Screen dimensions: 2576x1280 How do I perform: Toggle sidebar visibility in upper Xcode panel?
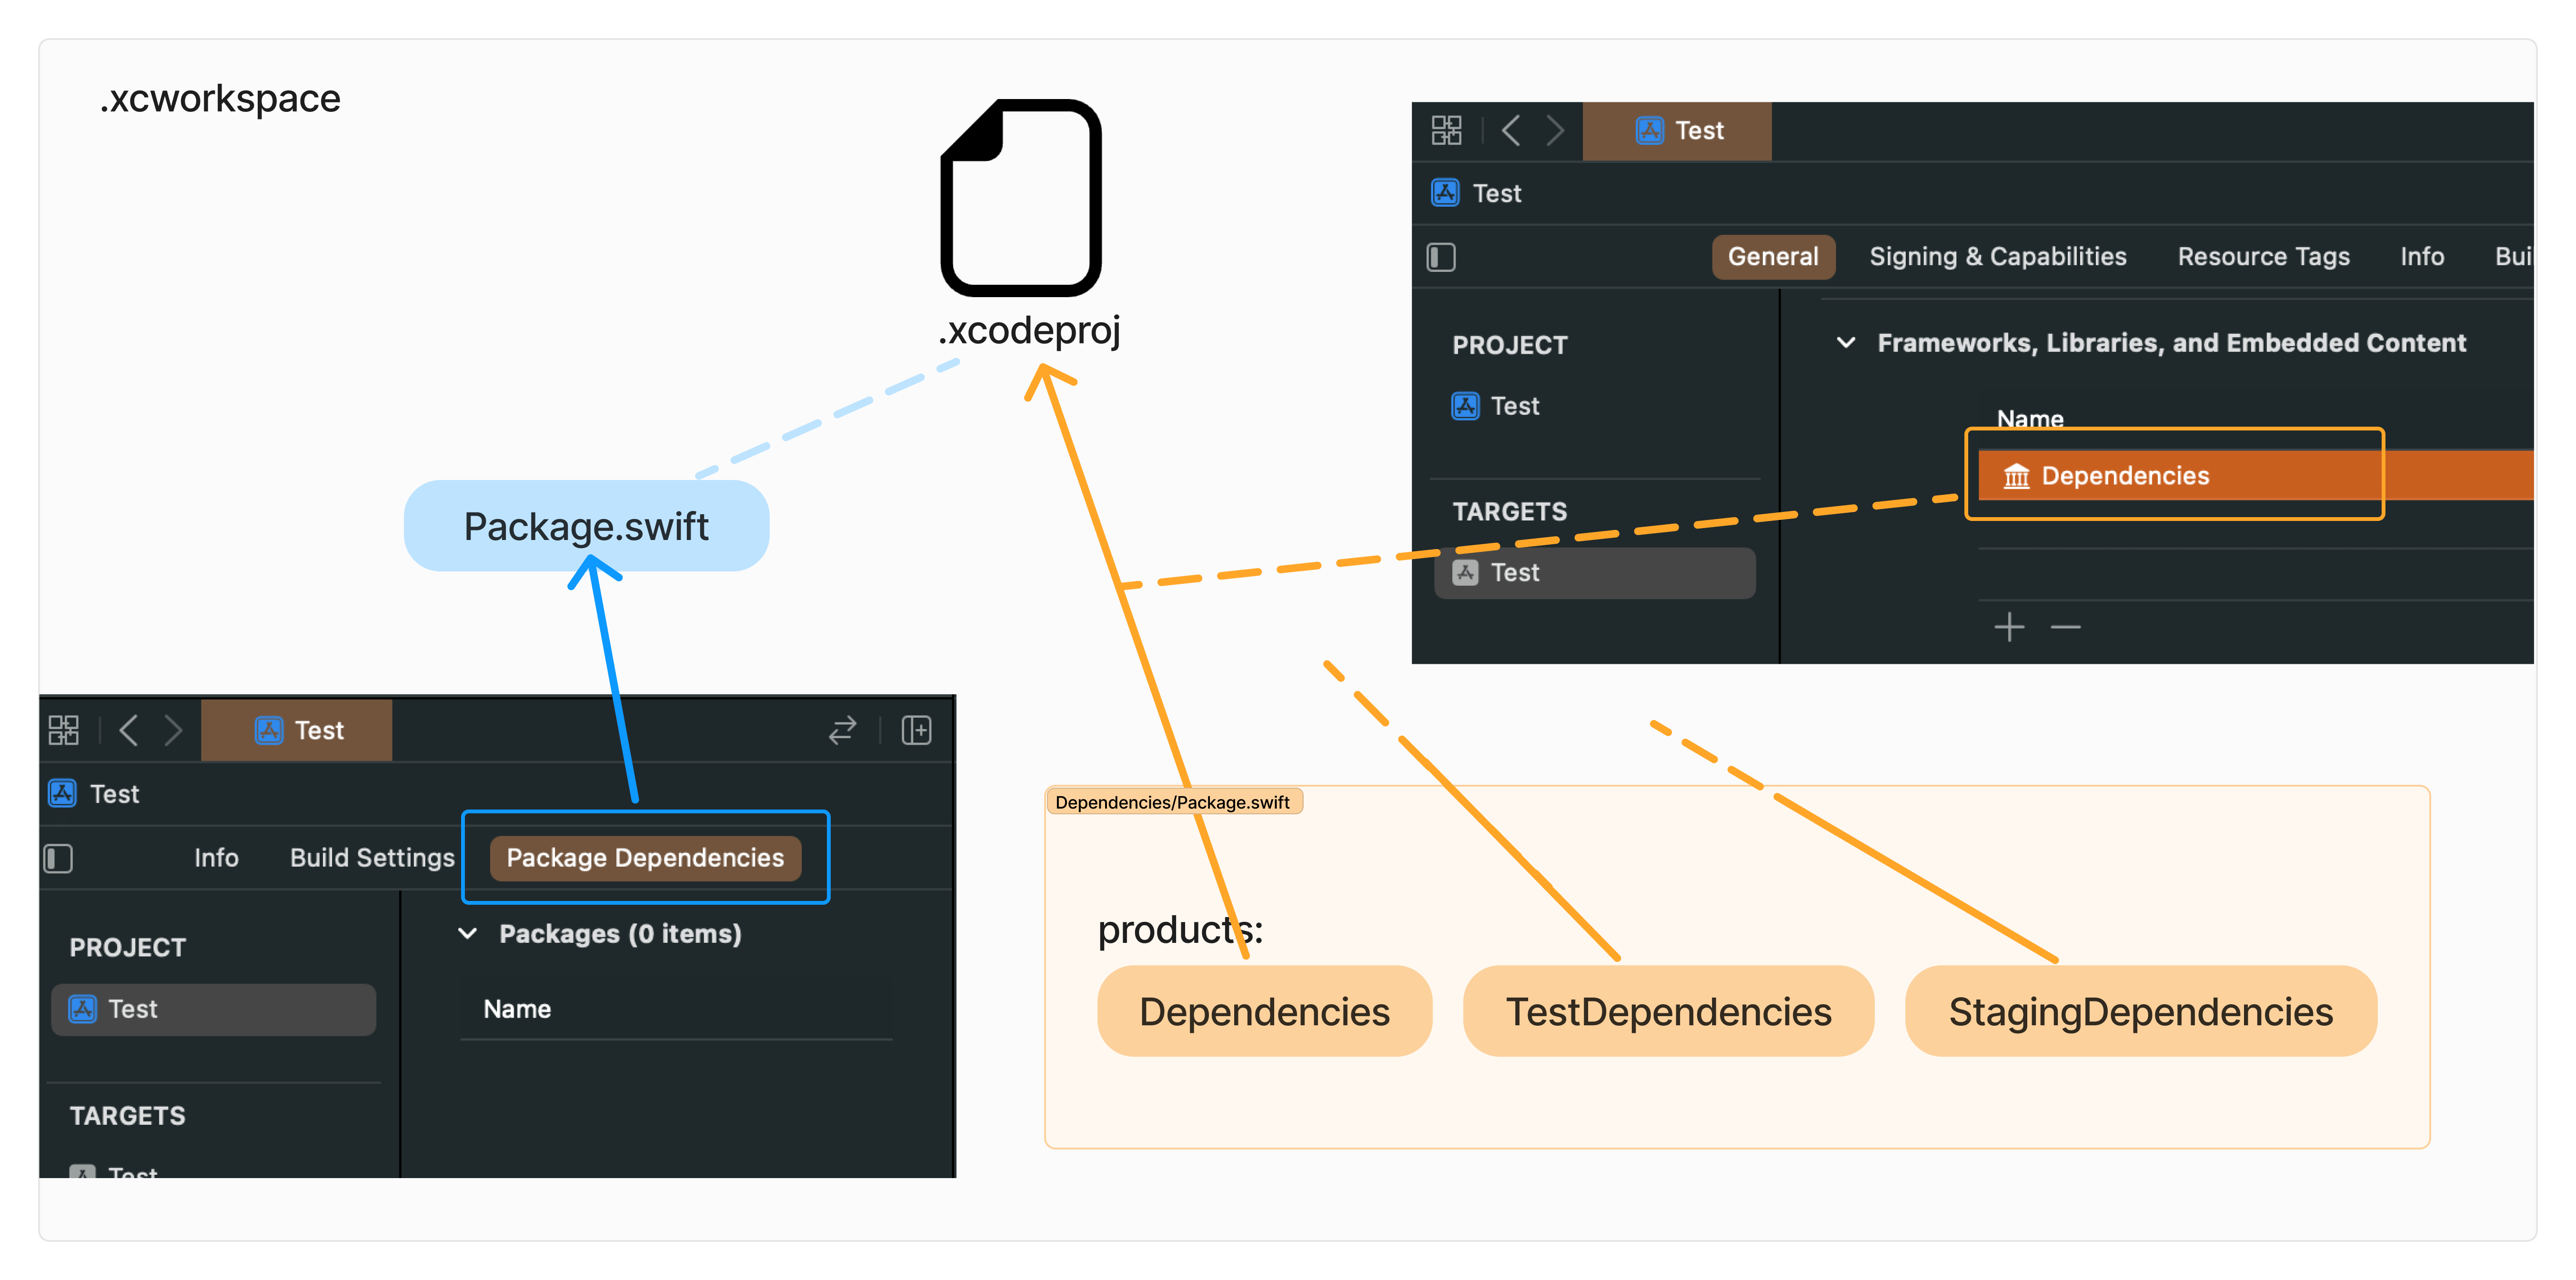(x=1441, y=257)
